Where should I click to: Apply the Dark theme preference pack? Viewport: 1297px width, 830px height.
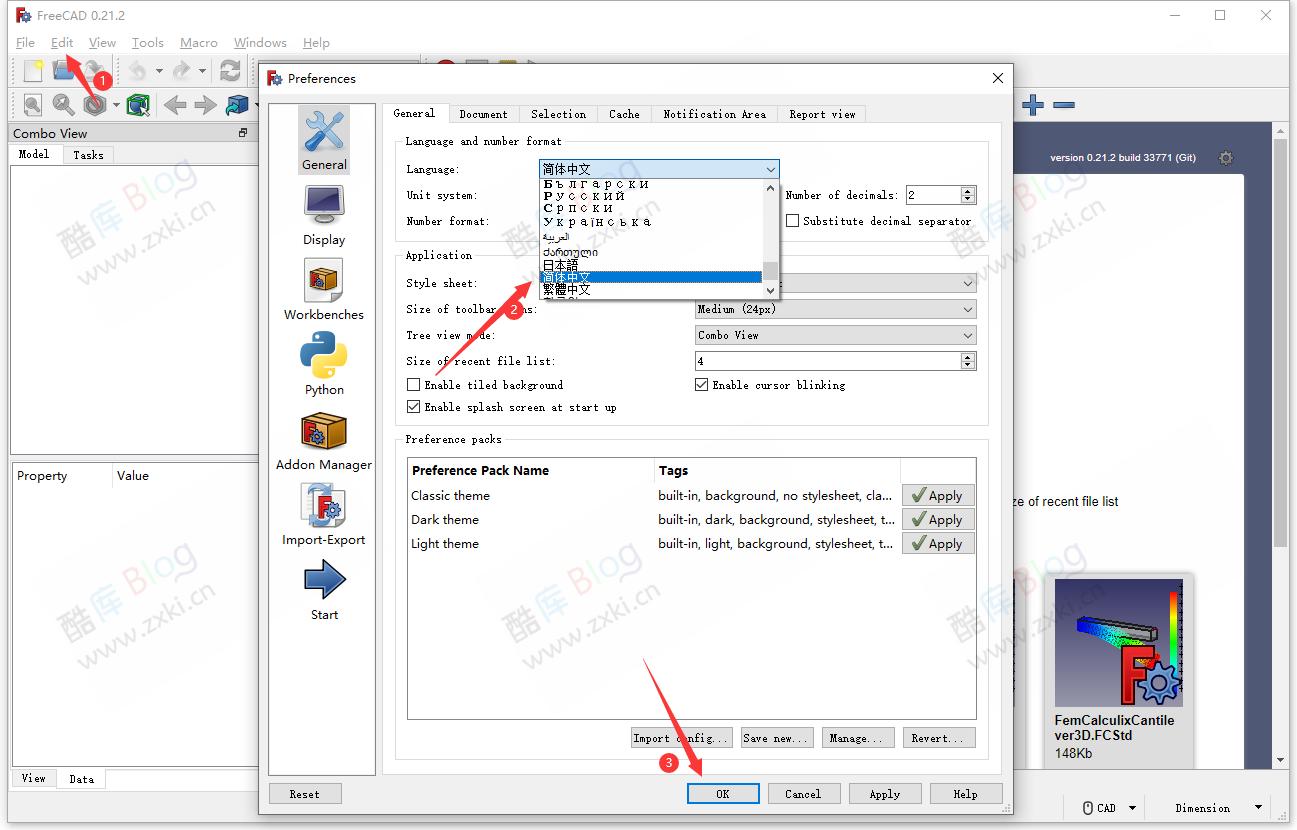coord(937,519)
